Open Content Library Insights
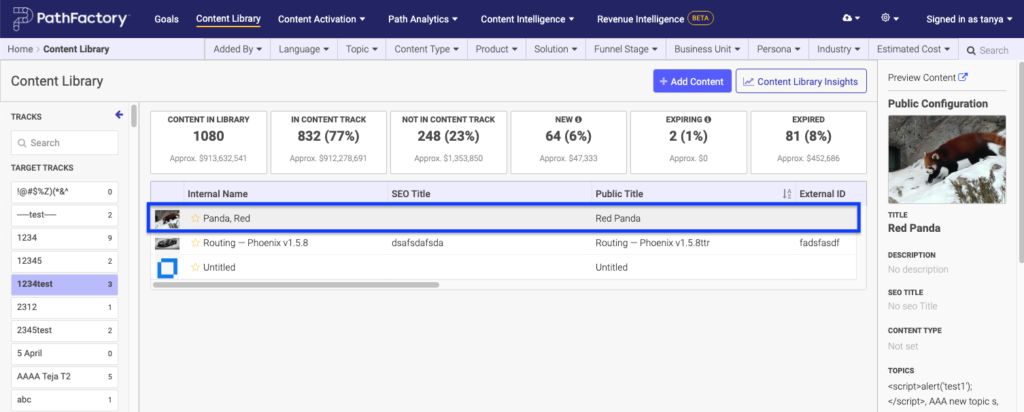 (801, 82)
